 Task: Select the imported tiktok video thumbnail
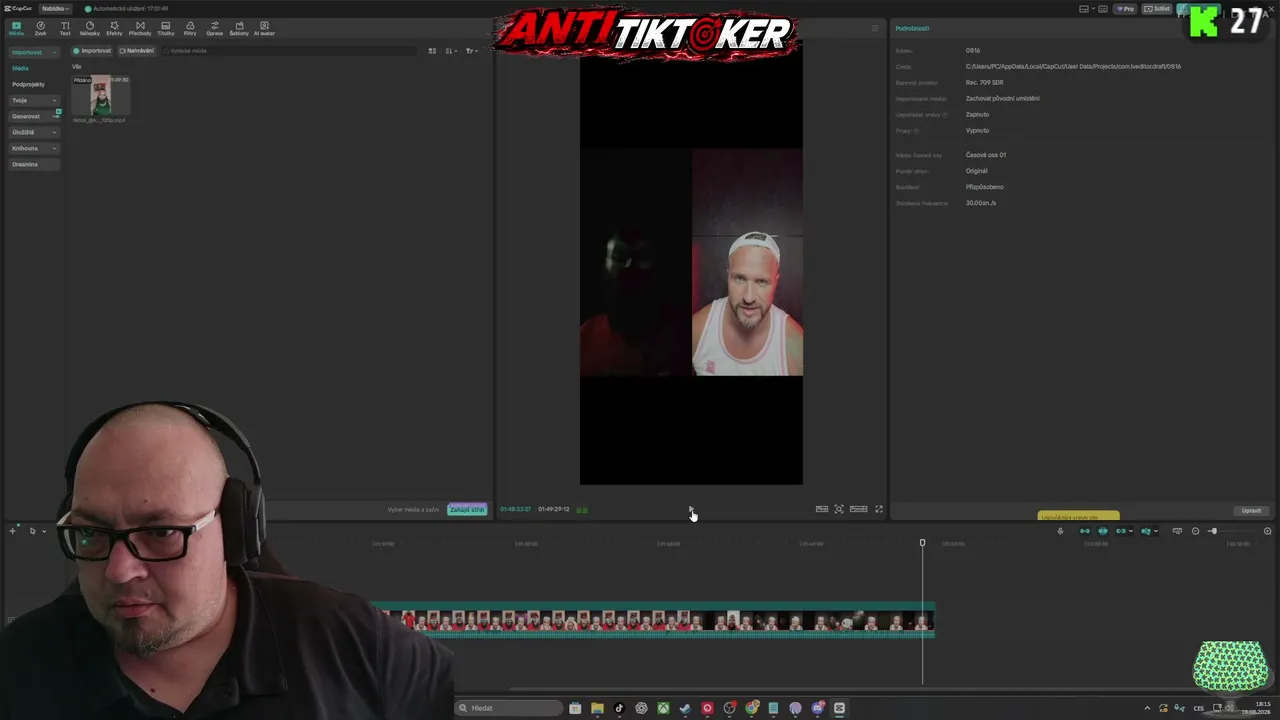pos(100,96)
